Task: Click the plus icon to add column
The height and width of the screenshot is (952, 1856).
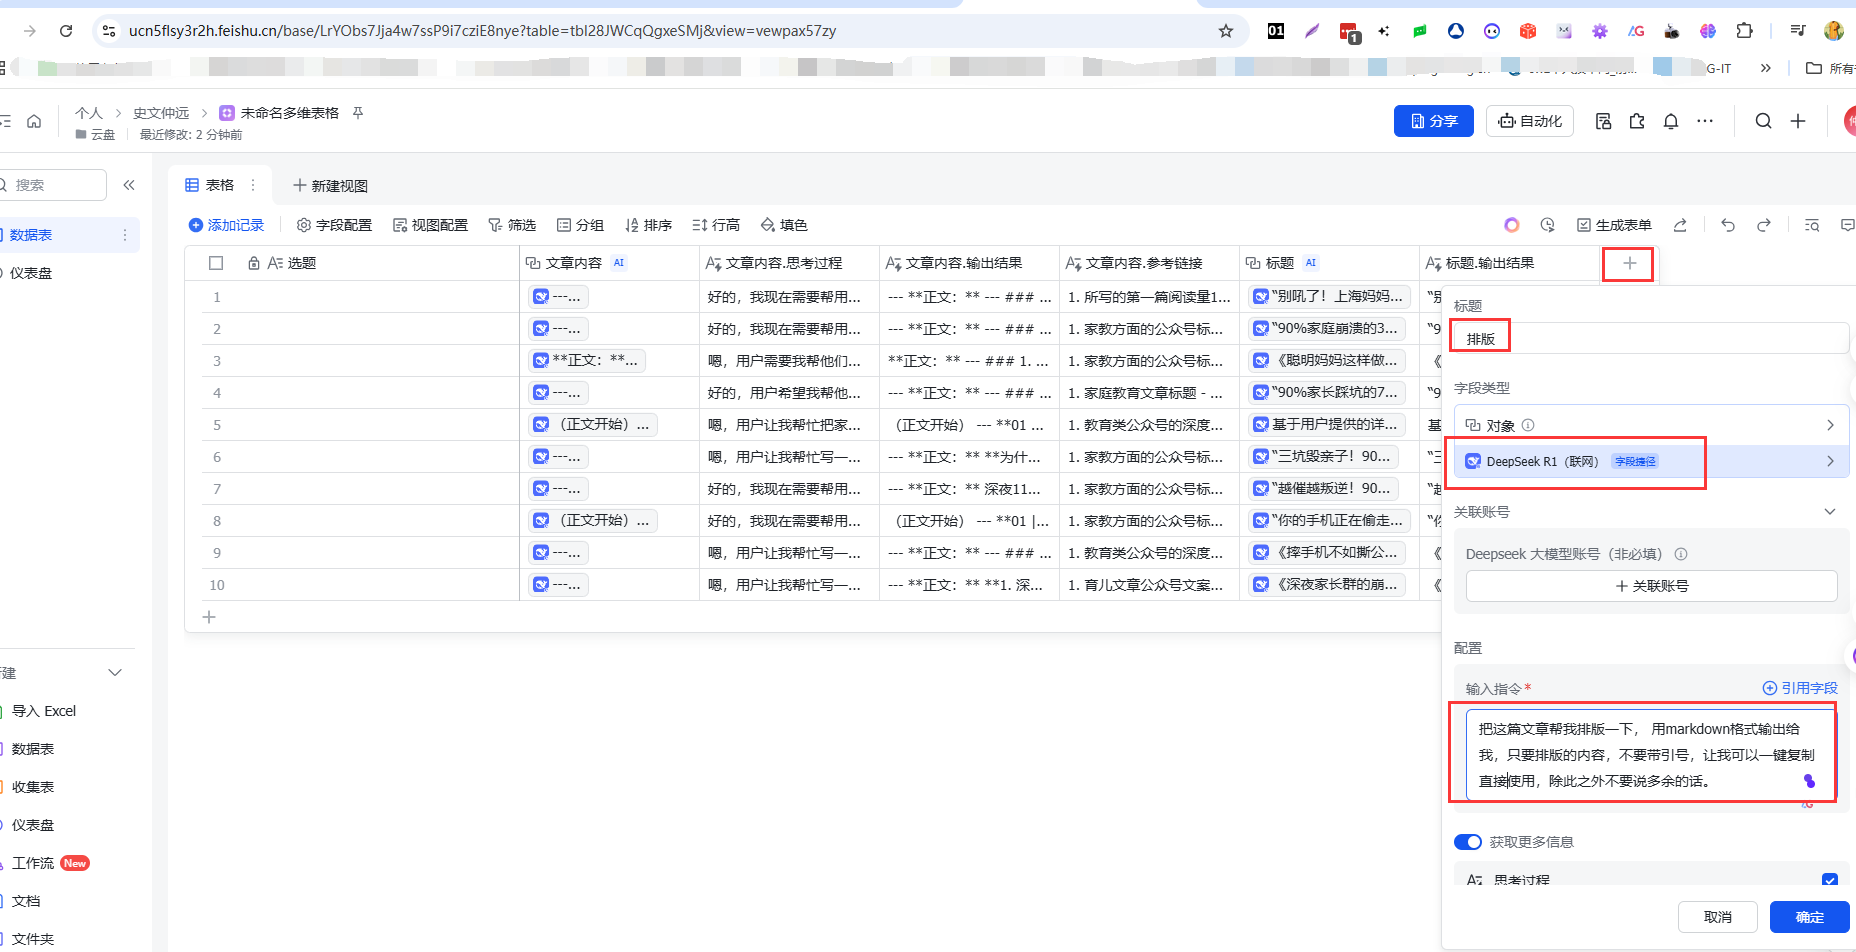Action: pyautogui.click(x=1629, y=263)
